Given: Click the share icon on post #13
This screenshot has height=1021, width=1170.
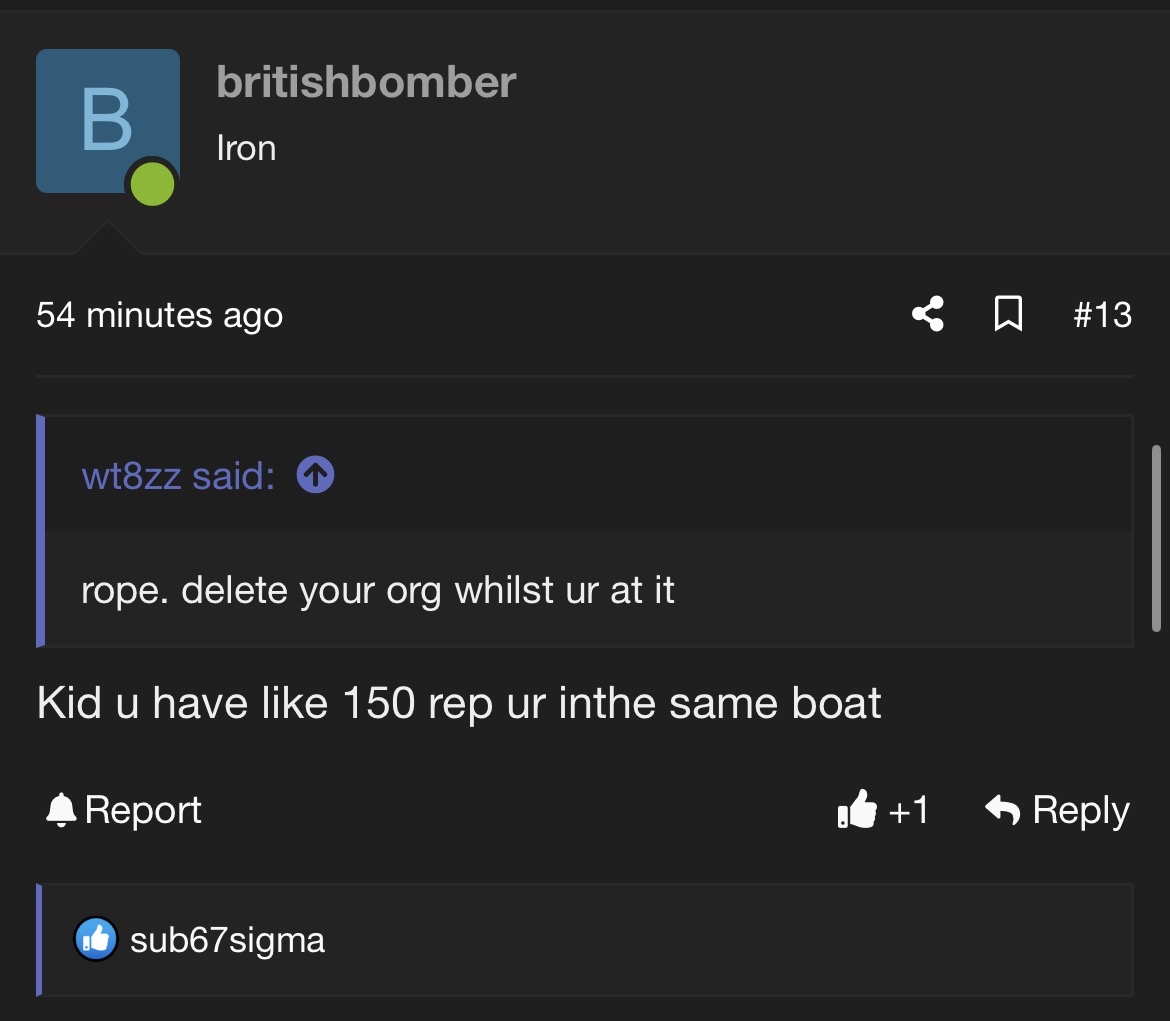Looking at the screenshot, I should tap(927, 313).
